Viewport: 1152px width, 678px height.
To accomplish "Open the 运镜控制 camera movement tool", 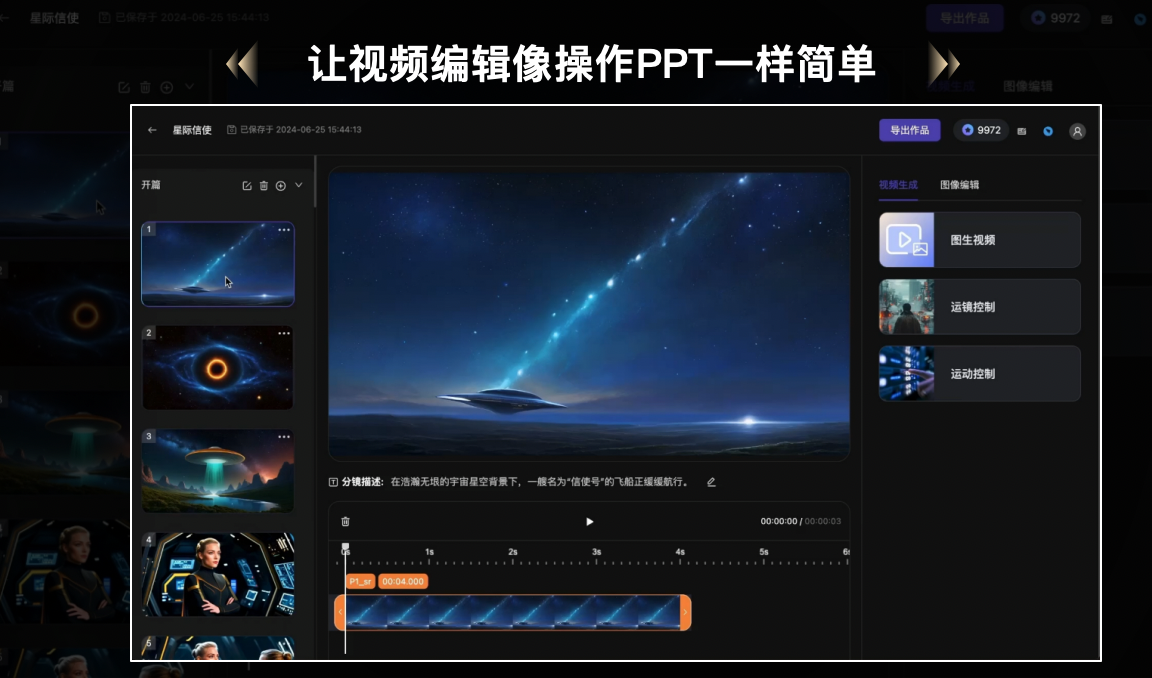I will pos(978,306).
